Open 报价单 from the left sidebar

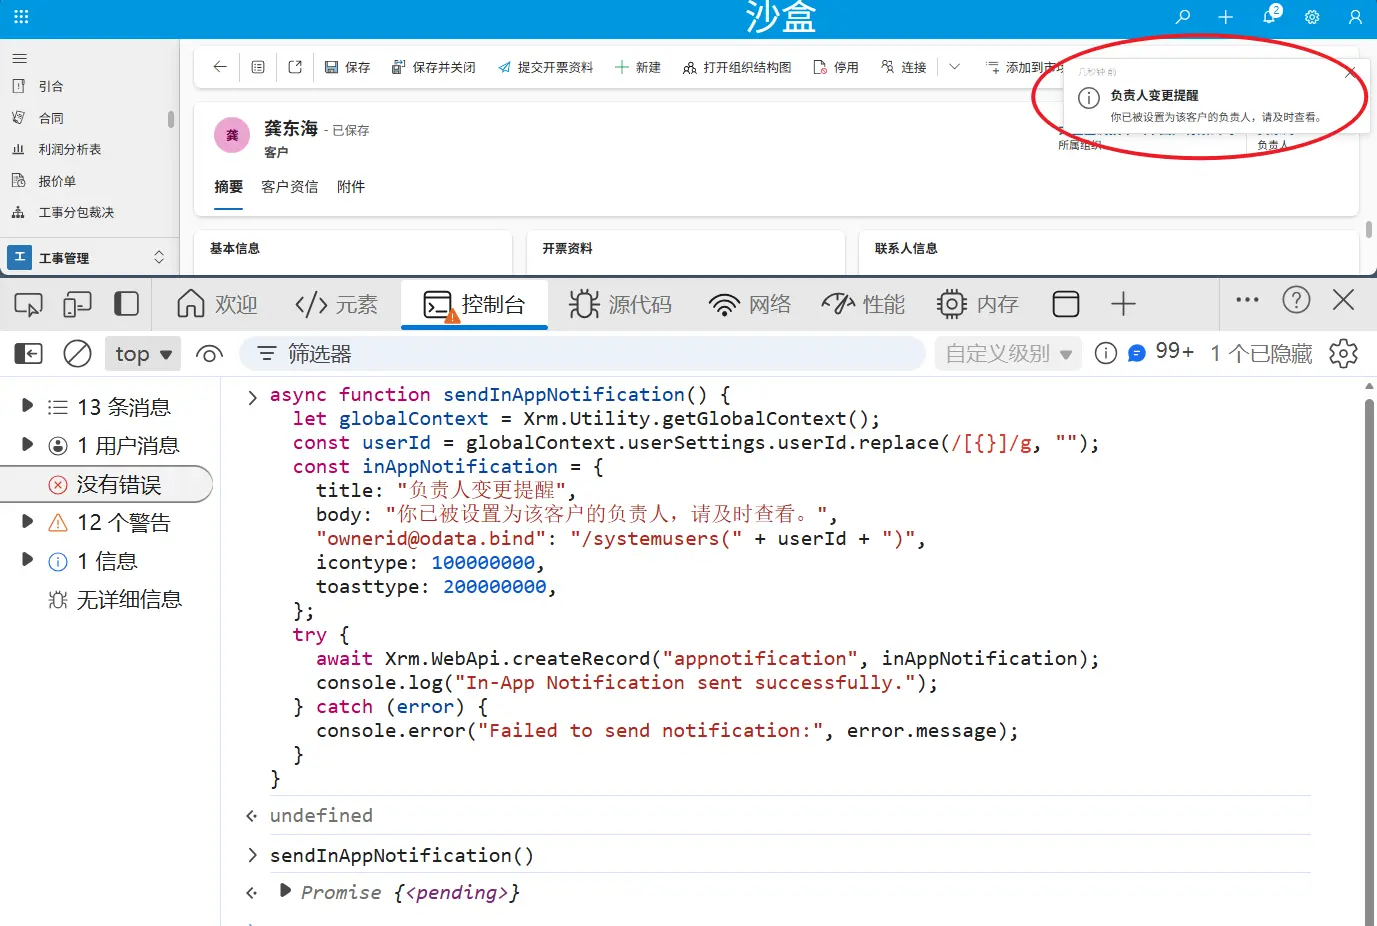coord(57,180)
